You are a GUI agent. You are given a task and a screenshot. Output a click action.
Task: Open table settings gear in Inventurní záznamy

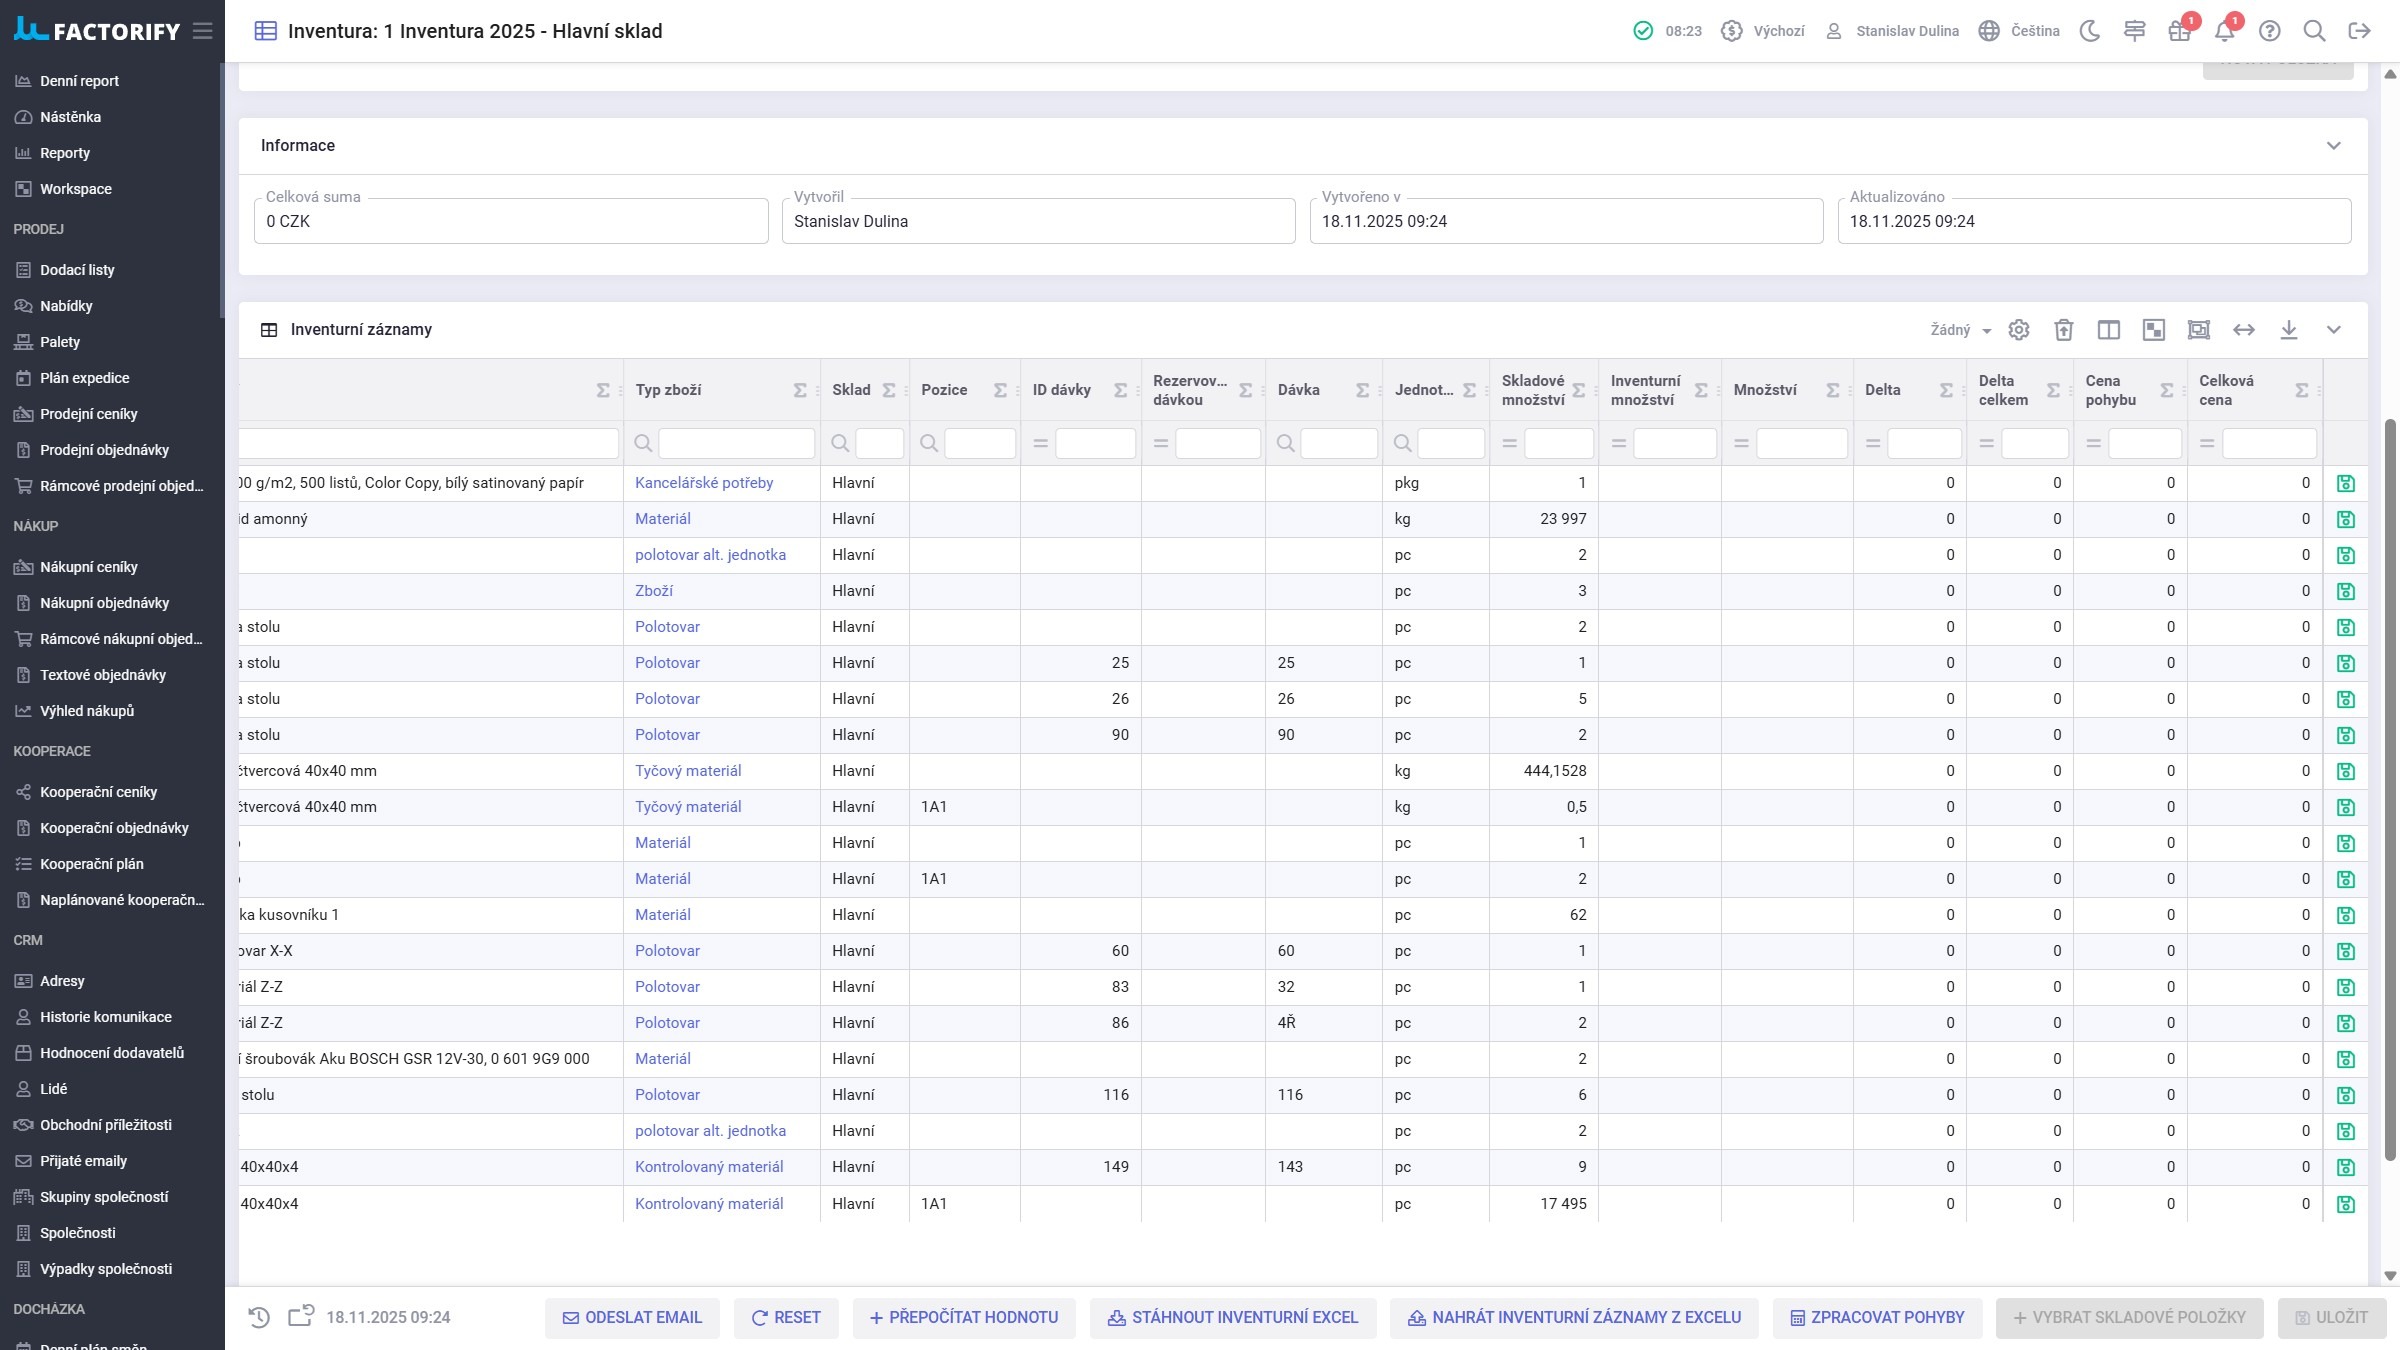(2018, 330)
